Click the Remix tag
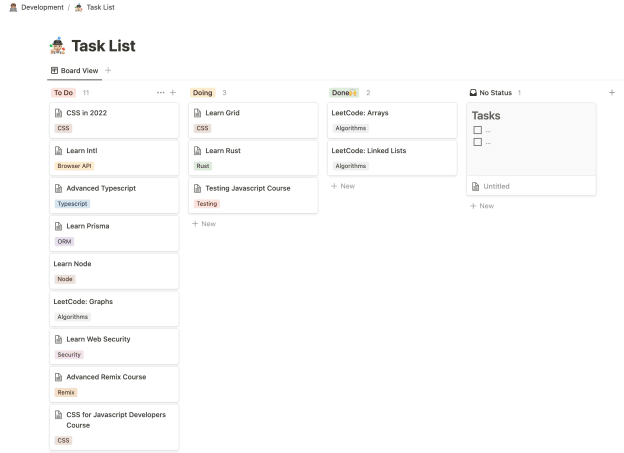Screen dimensions: 624x453 coord(66,392)
